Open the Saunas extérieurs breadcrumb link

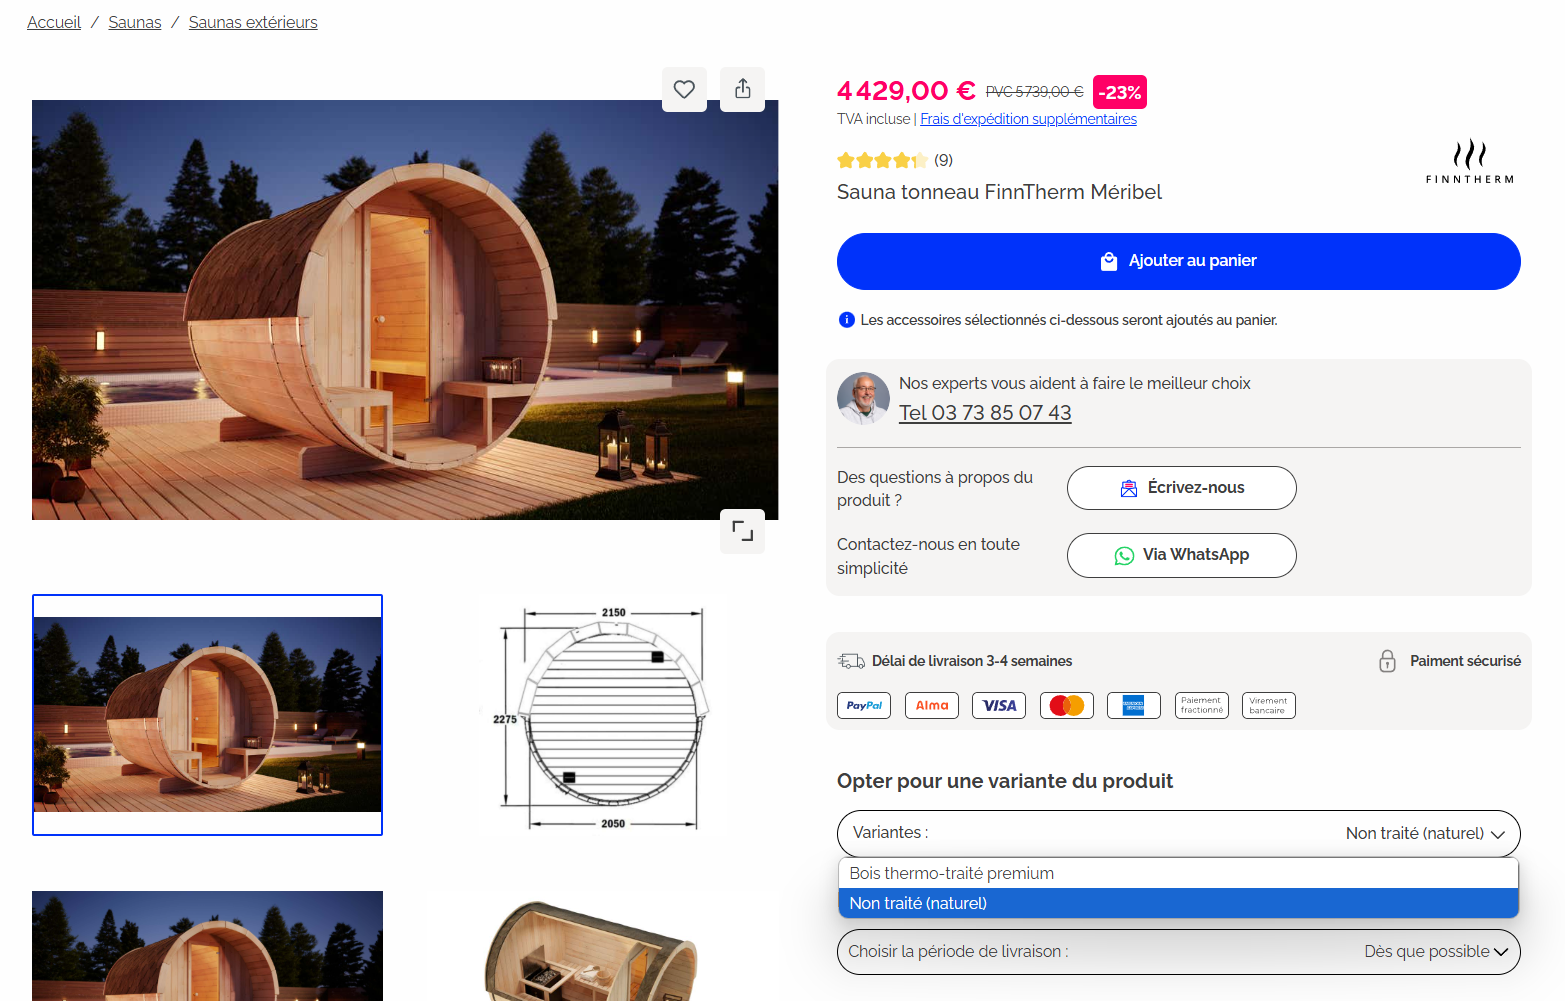(253, 22)
